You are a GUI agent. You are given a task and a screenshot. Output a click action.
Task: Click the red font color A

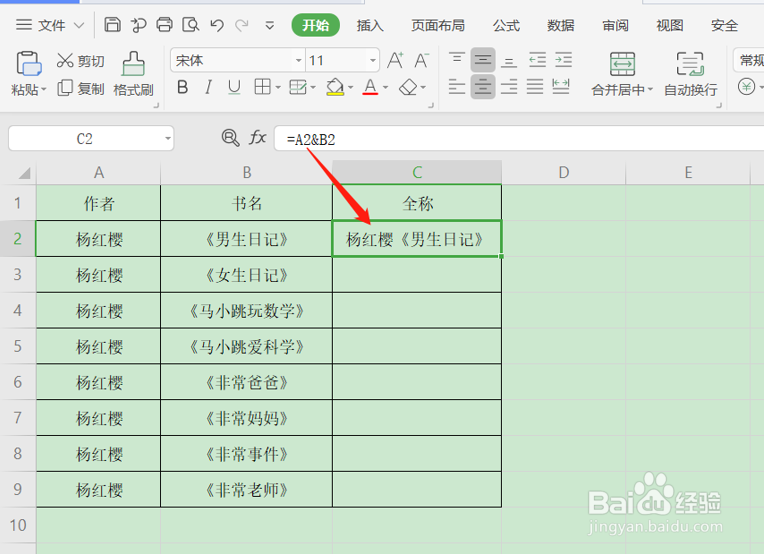(x=370, y=87)
